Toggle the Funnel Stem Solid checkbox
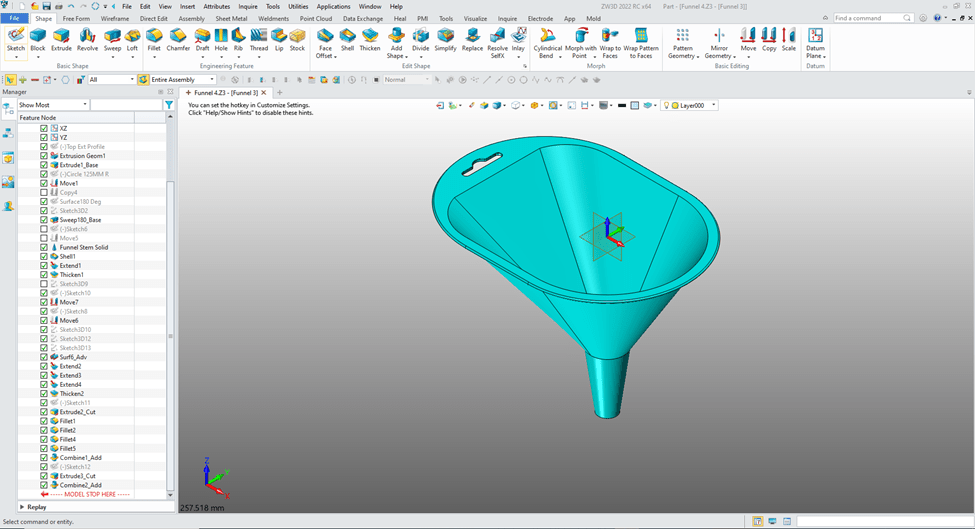The image size is (975, 529). point(44,247)
